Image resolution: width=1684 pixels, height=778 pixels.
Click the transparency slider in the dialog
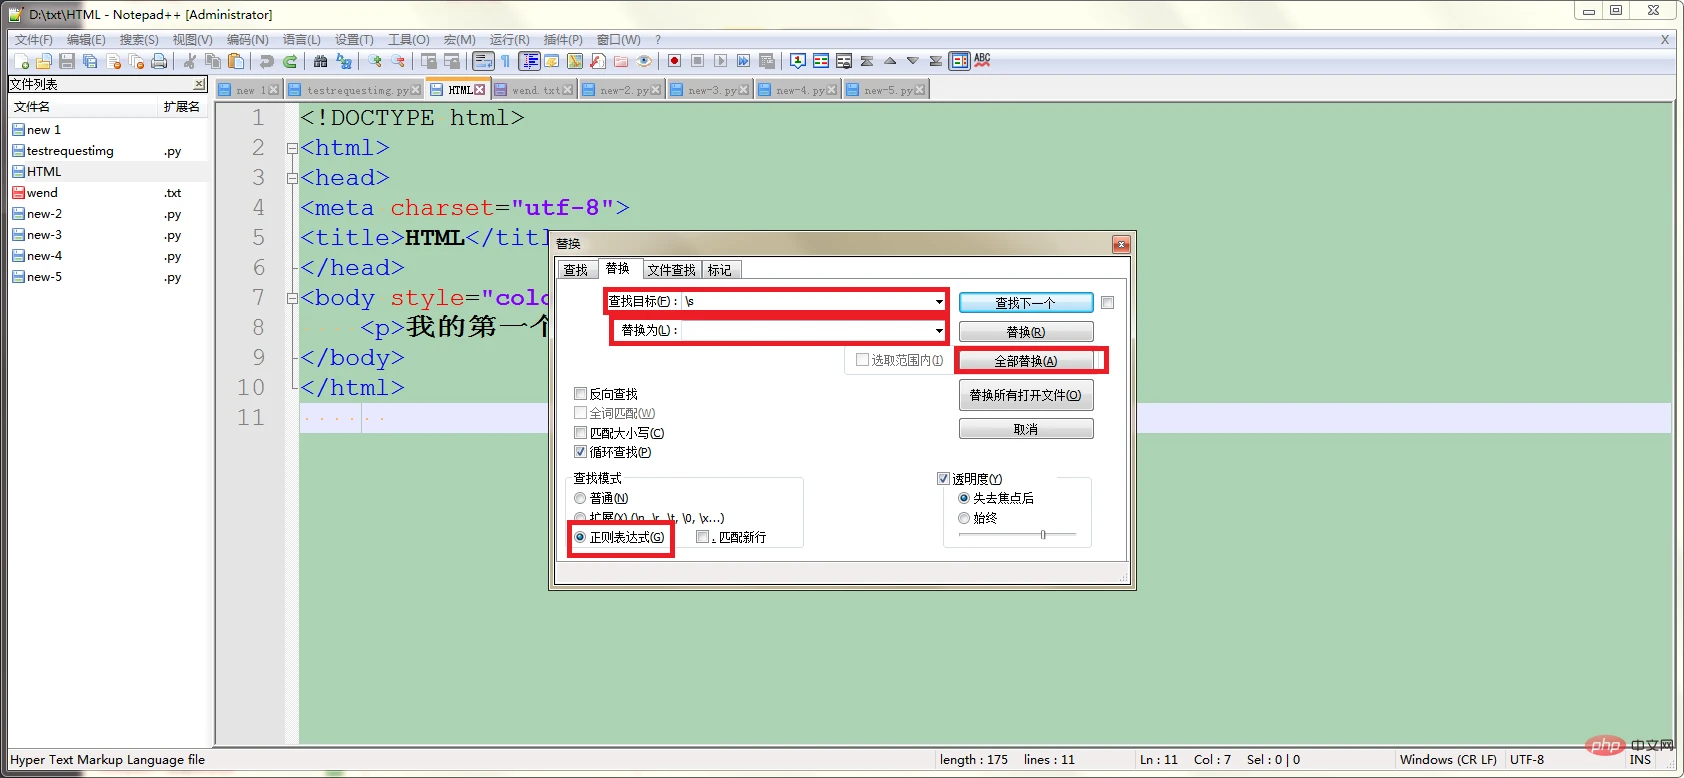pyautogui.click(x=1043, y=535)
